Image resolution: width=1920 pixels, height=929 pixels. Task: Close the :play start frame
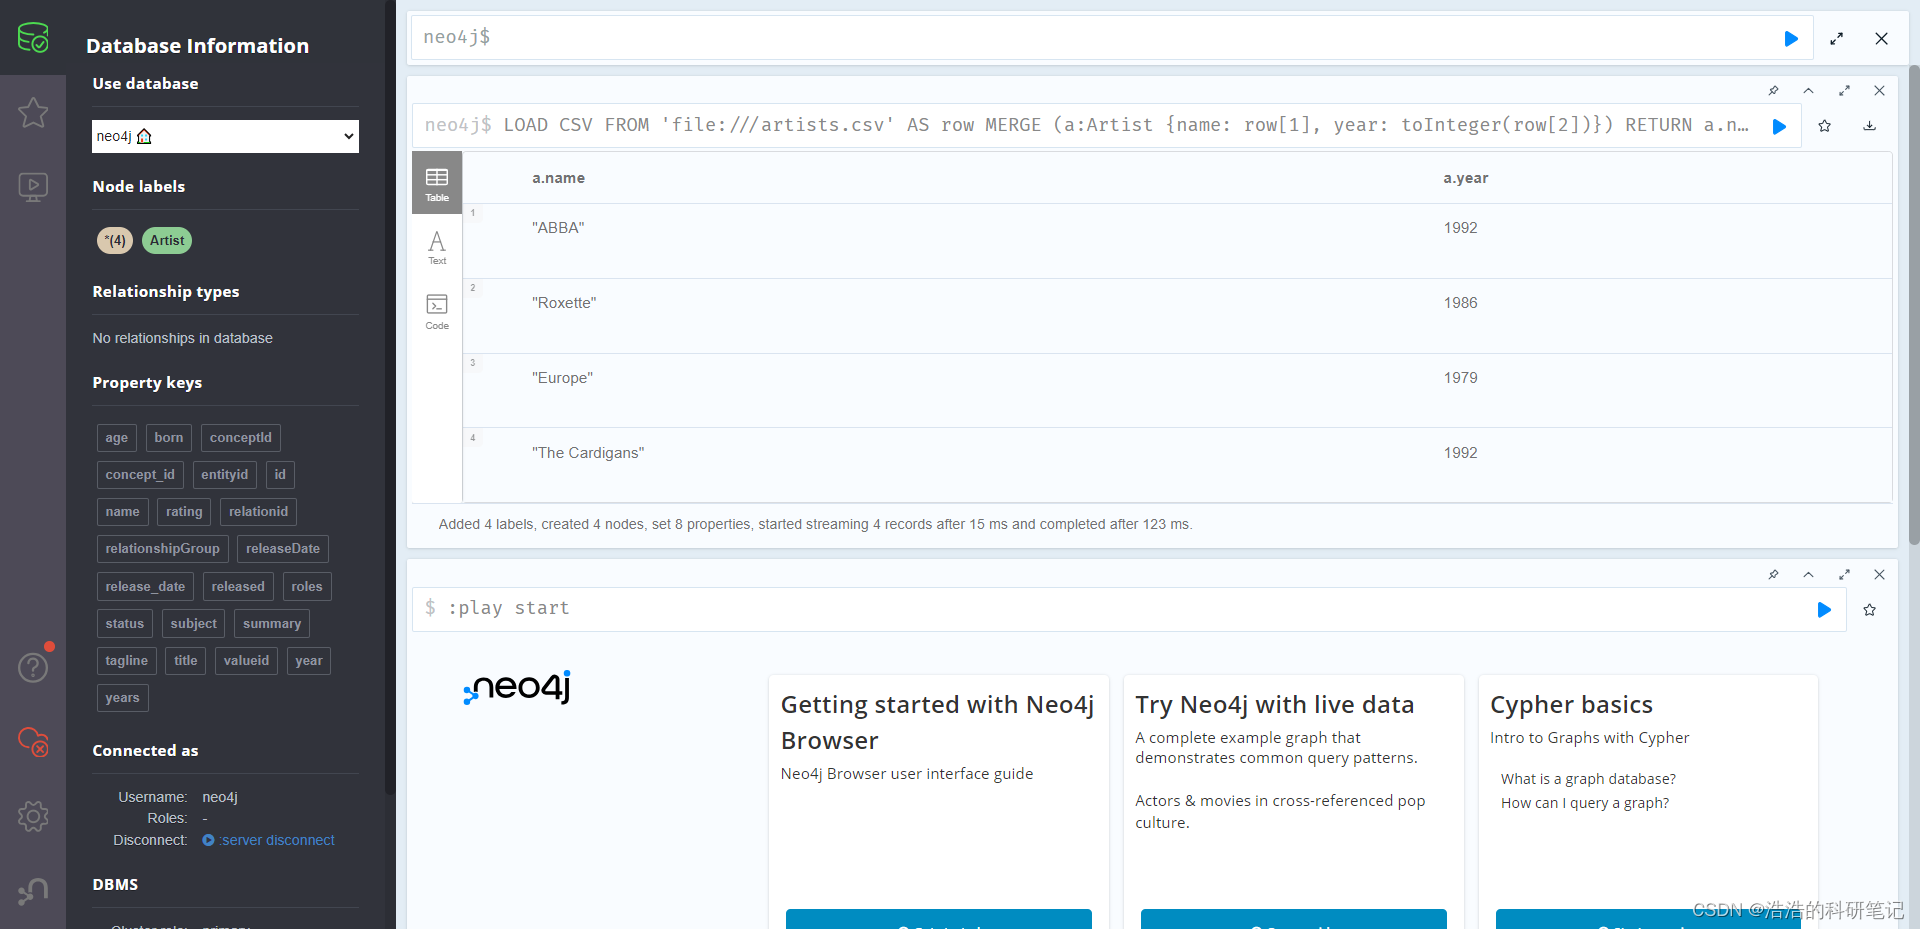1879,575
